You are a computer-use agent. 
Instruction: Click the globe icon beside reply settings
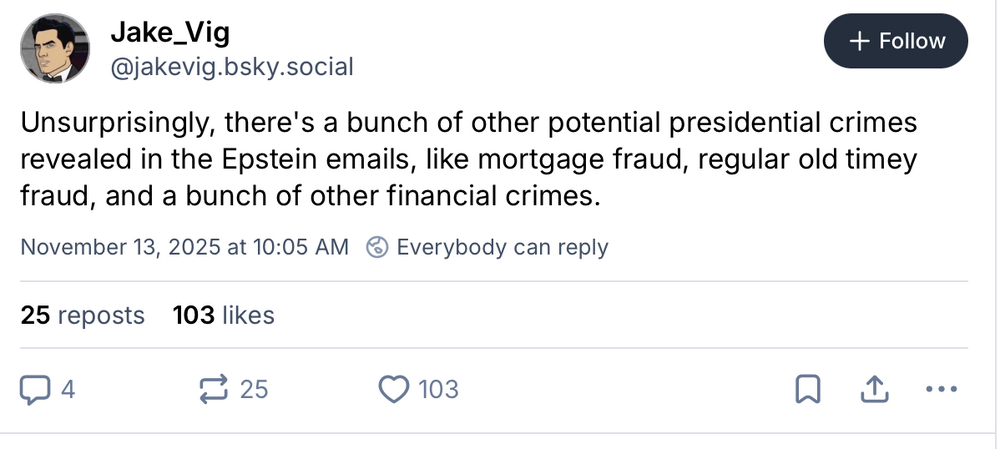pos(378,247)
